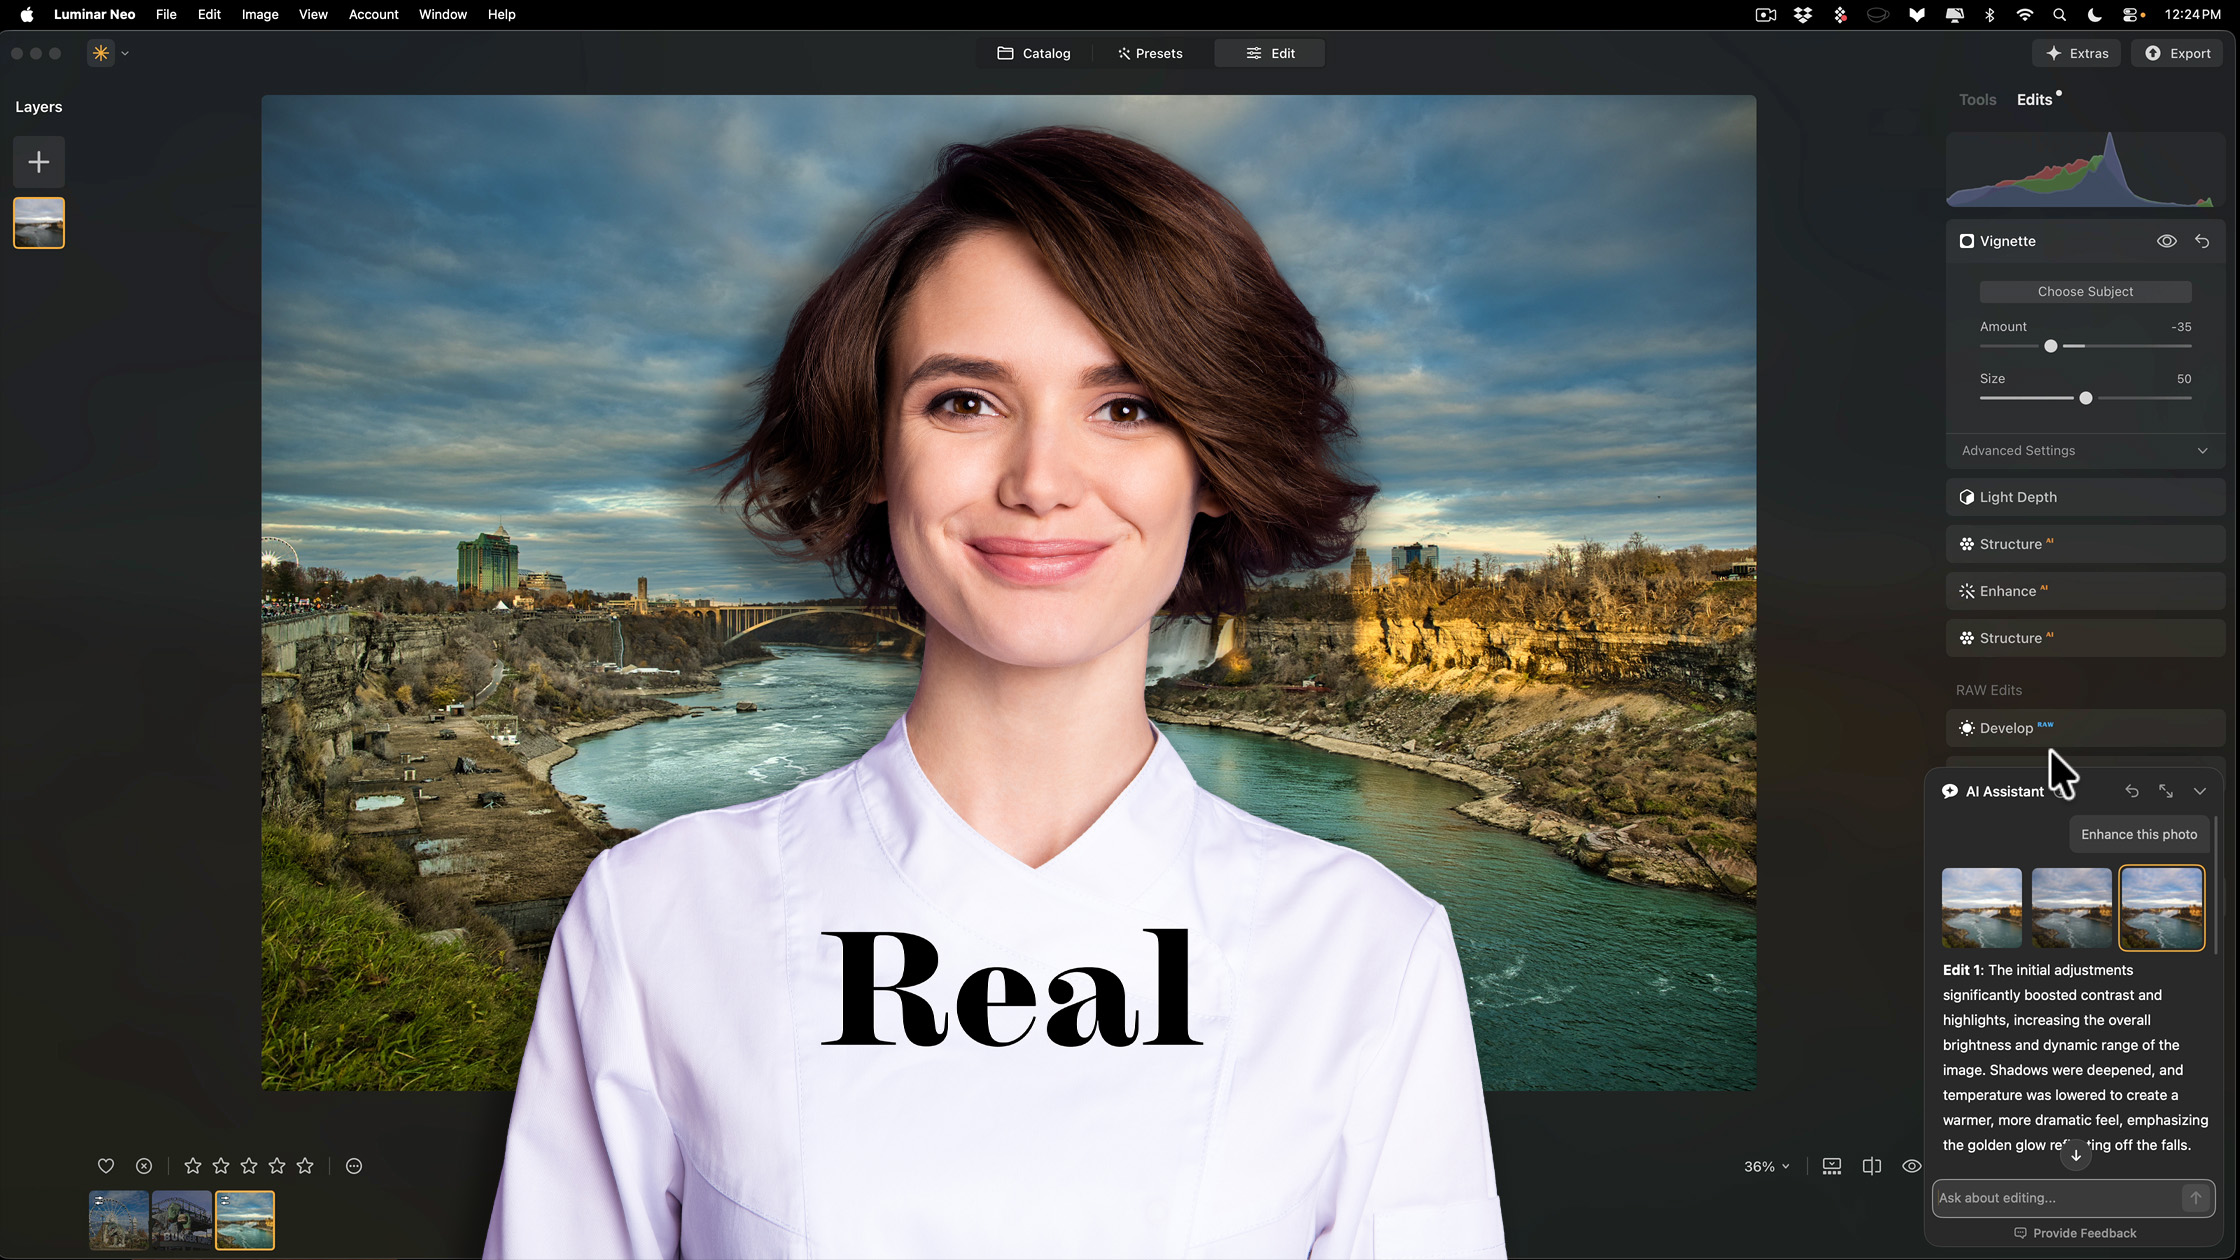Toggle Vignette visibility with the eye icon

2167,240
